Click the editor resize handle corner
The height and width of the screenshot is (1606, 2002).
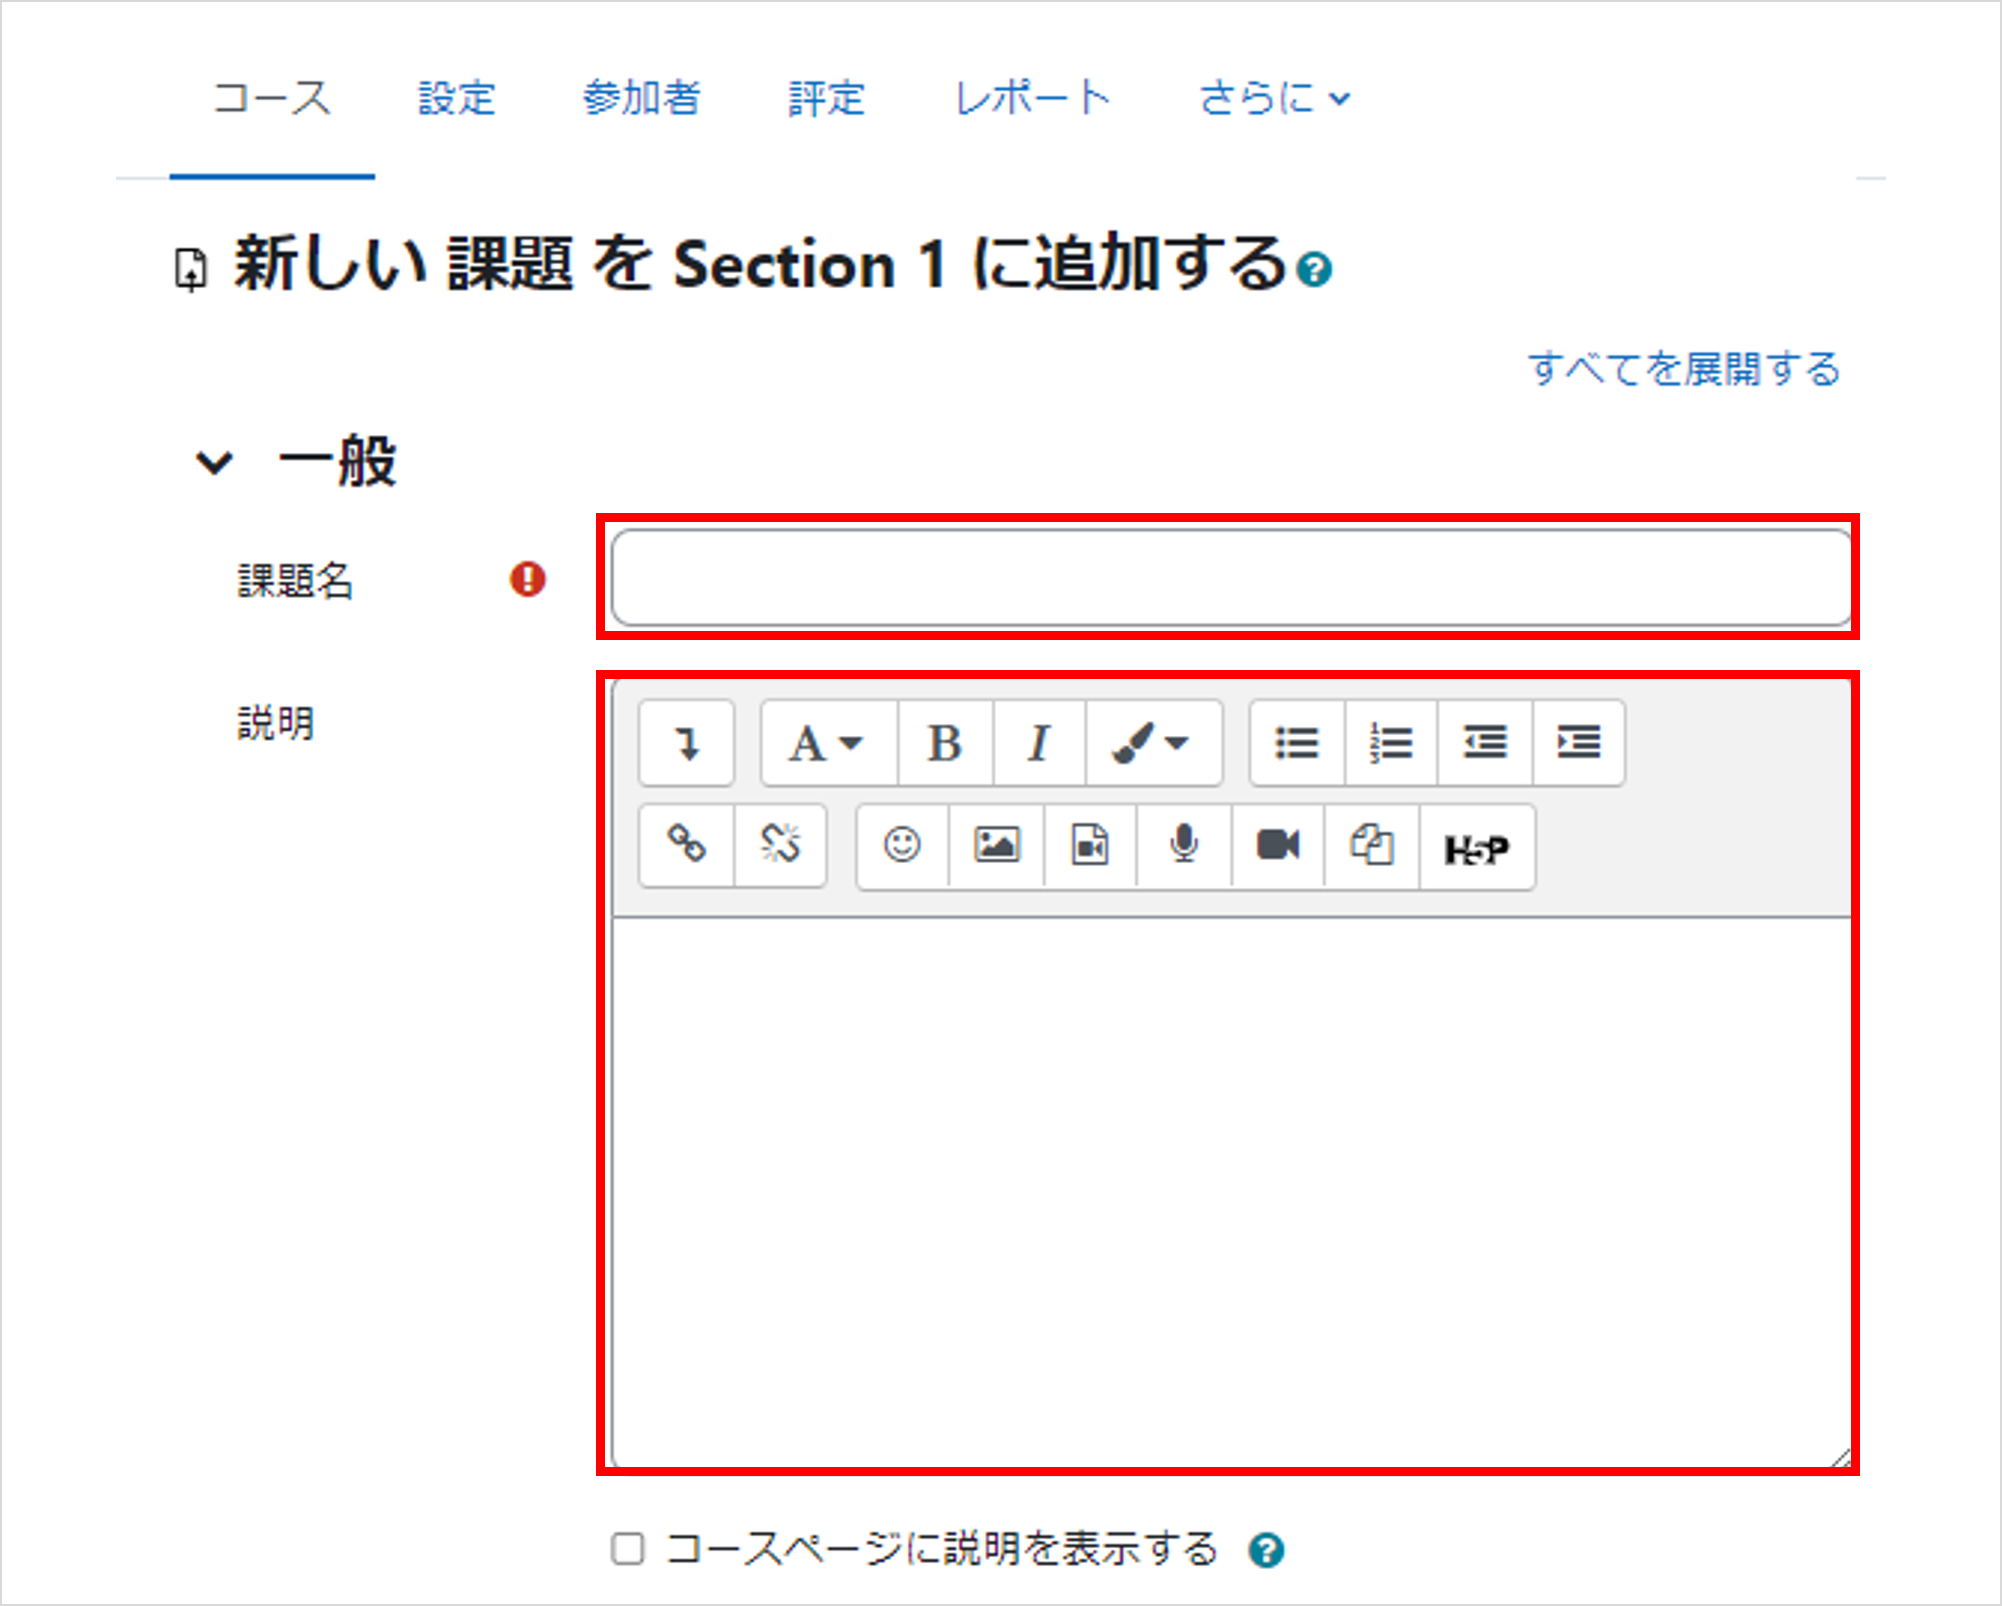tap(1840, 1457)
